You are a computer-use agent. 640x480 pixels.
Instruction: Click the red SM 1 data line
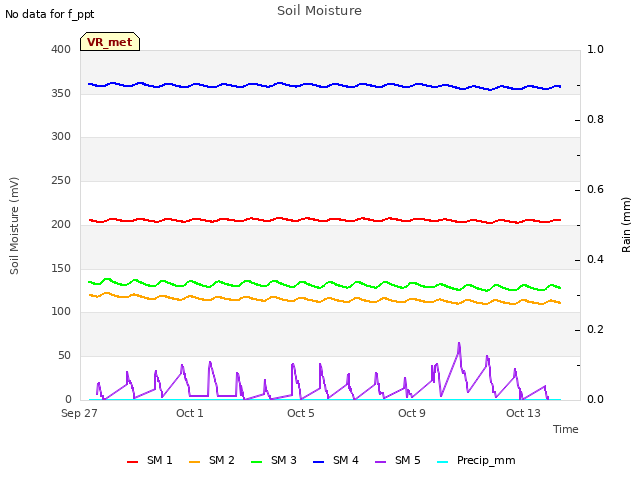pos(324,220)
